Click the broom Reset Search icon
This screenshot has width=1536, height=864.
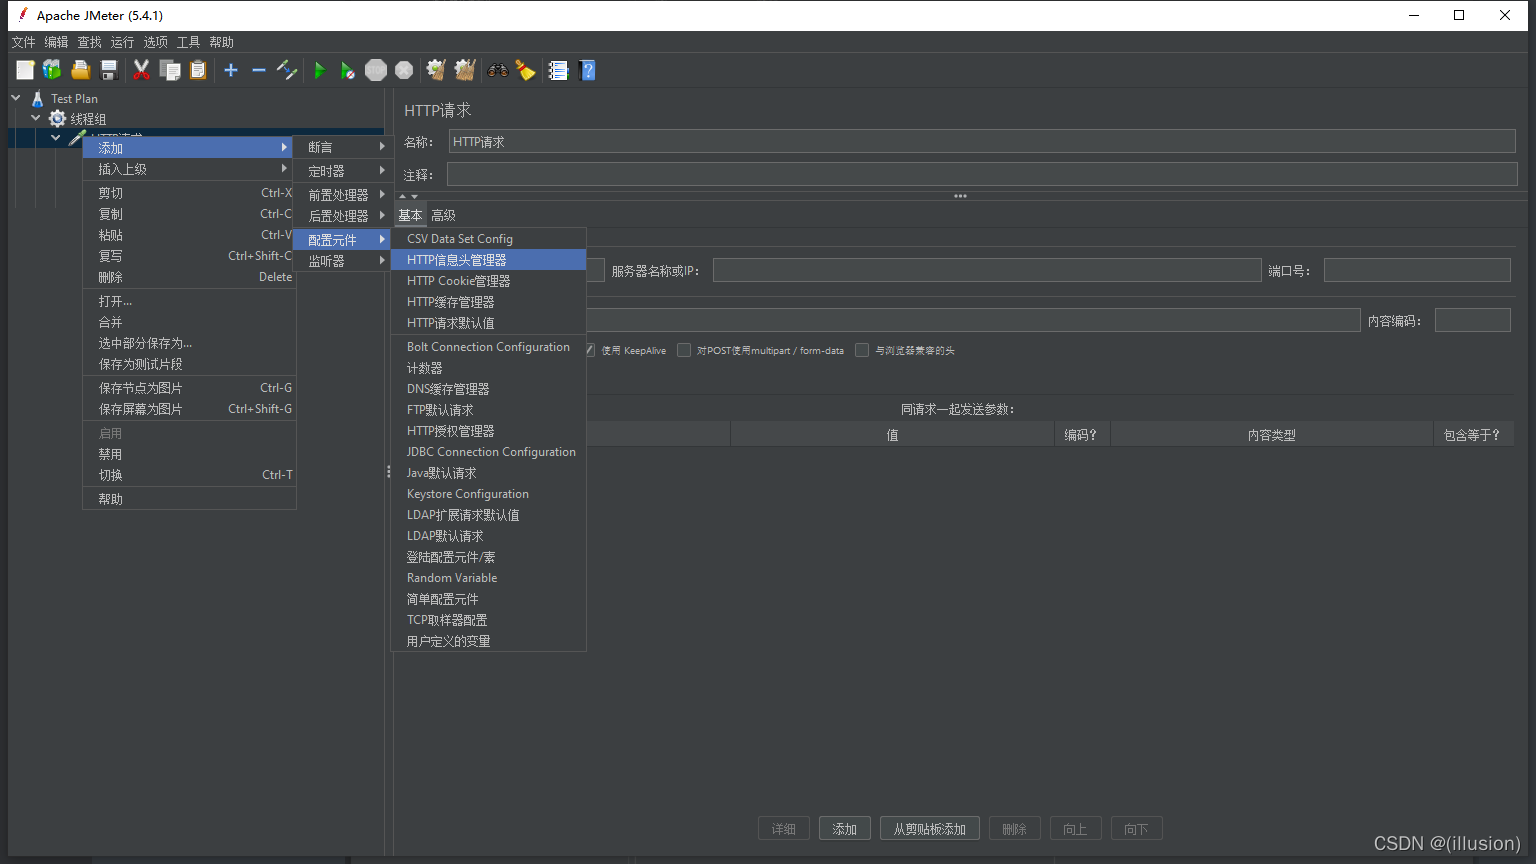pyautogui.click(x=525, y=70)
